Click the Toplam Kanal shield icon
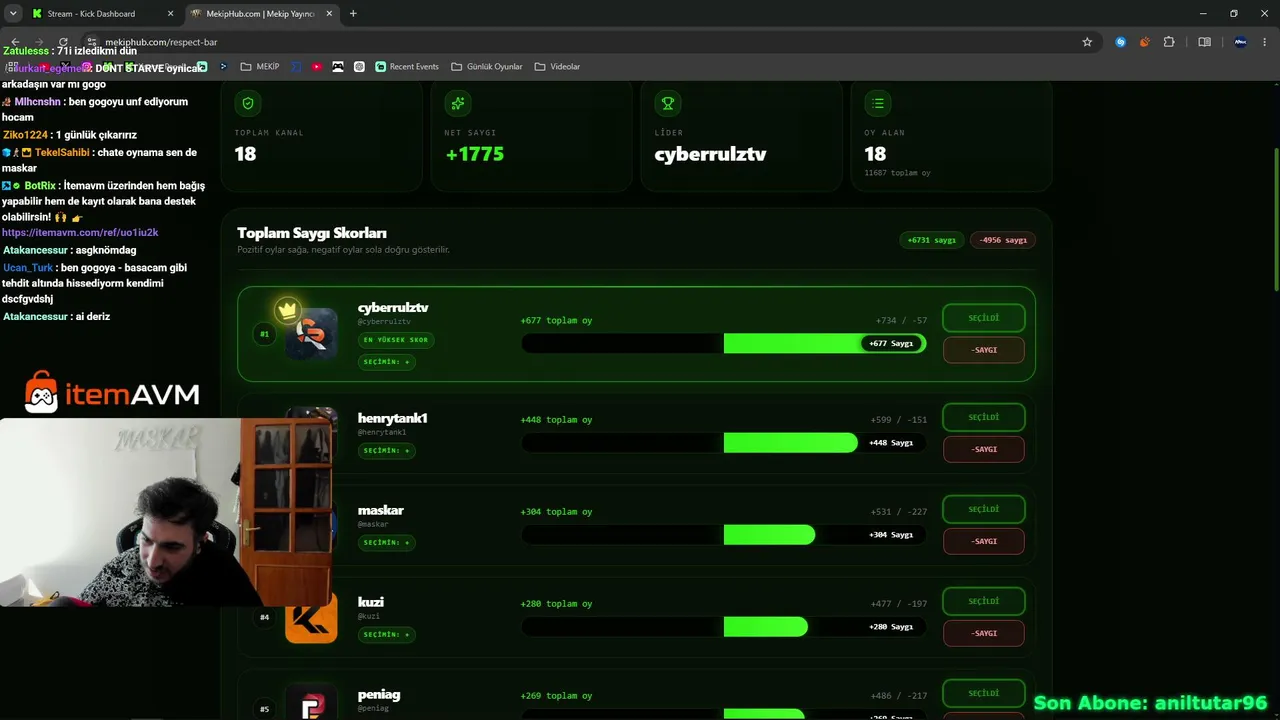Image resolution: width=1280 pixels, height=720 pixels. coord(248,103)
